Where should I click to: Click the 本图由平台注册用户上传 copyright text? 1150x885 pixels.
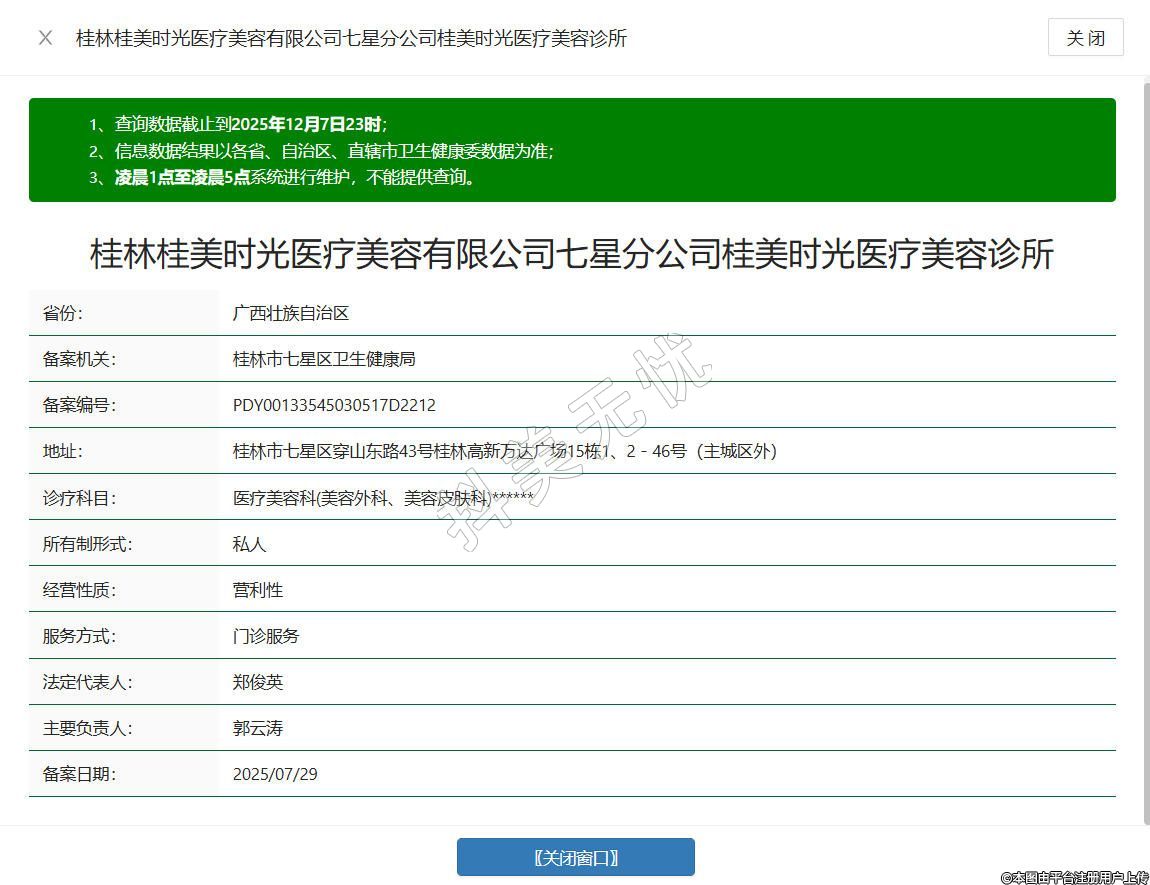(x=1074, y=877)
